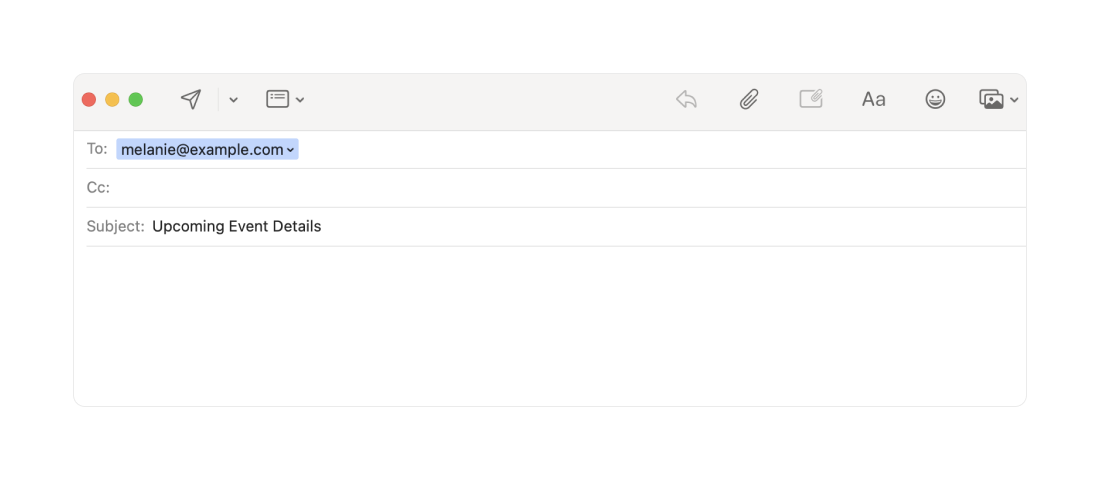Click the Subject field text
The height and width of the screenshot is (480, 1100).
click(236, 227)
